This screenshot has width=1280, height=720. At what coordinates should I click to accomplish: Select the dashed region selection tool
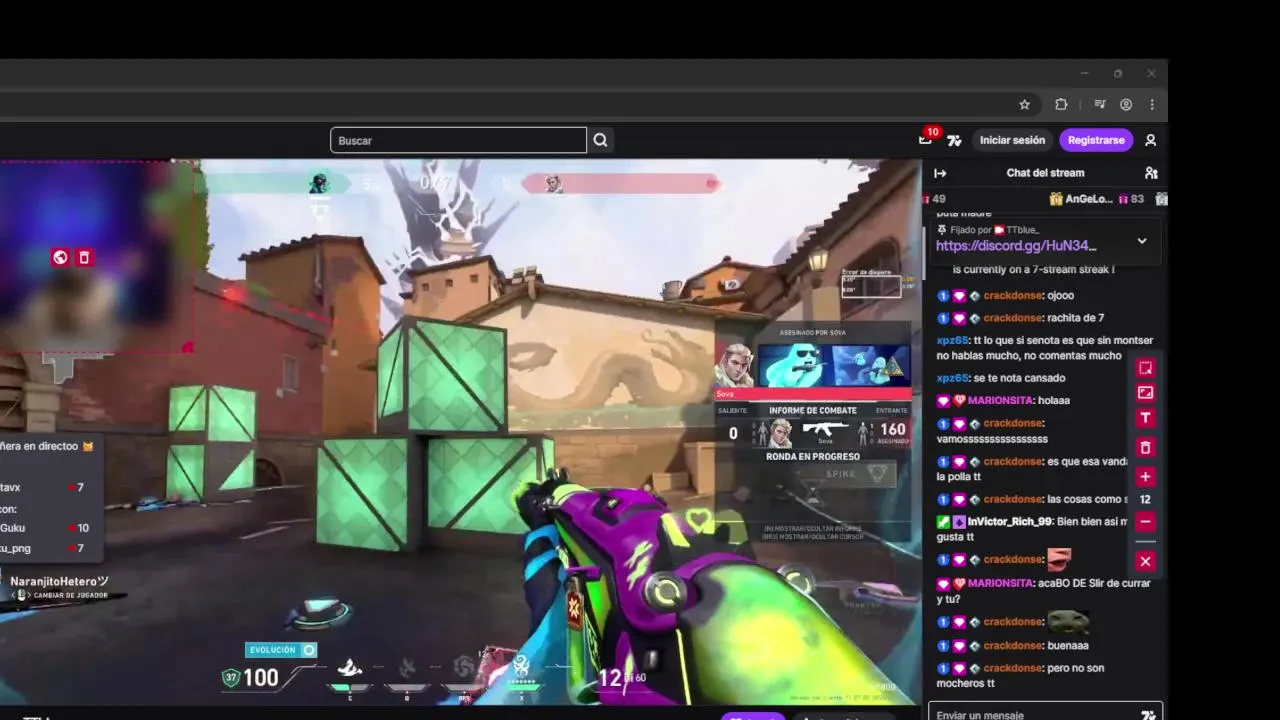(x=1146, y=368)
